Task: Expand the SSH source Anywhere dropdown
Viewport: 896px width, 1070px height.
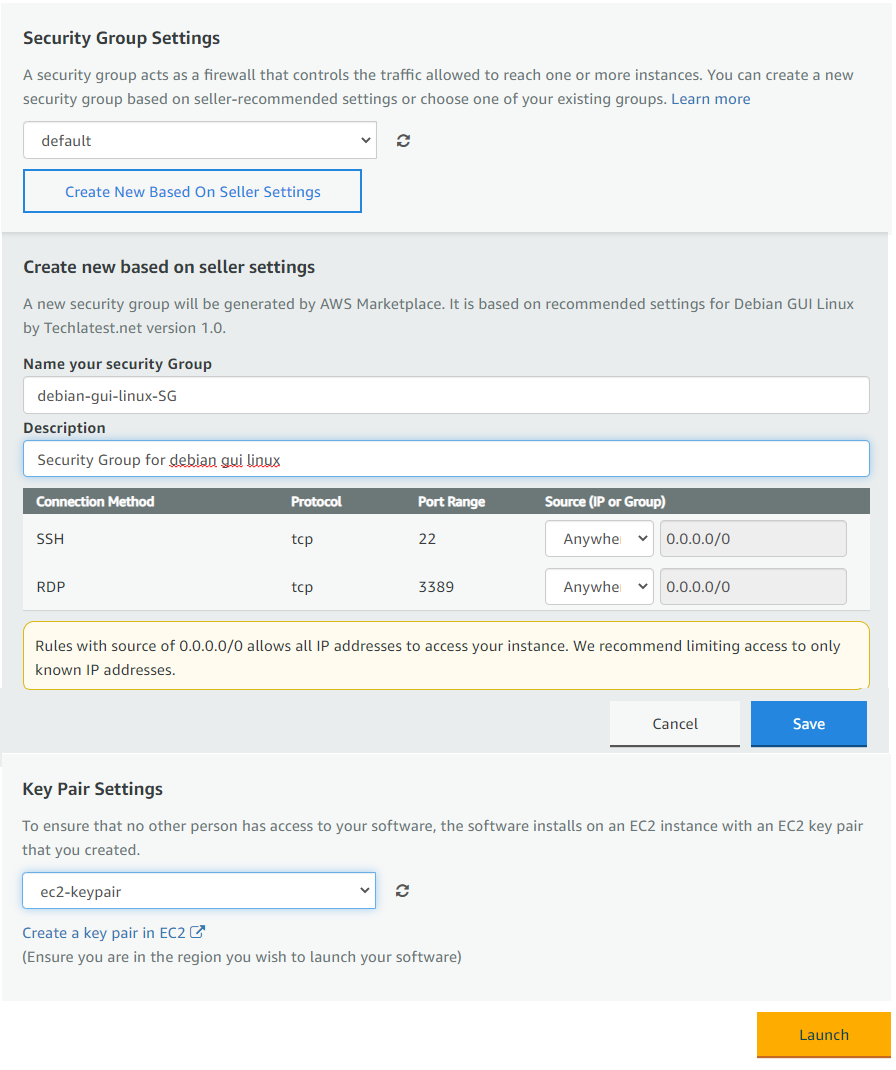Action: [x=599, y=539]
